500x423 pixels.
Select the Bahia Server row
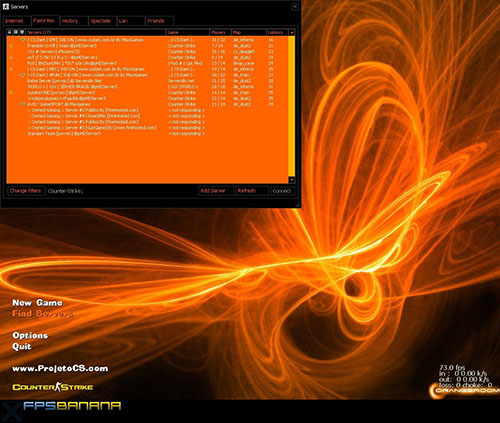pos(147,81)
